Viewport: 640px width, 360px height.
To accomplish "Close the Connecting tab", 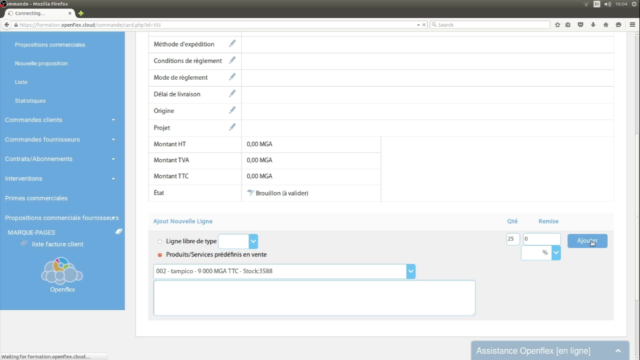I will tap(70, 13).
